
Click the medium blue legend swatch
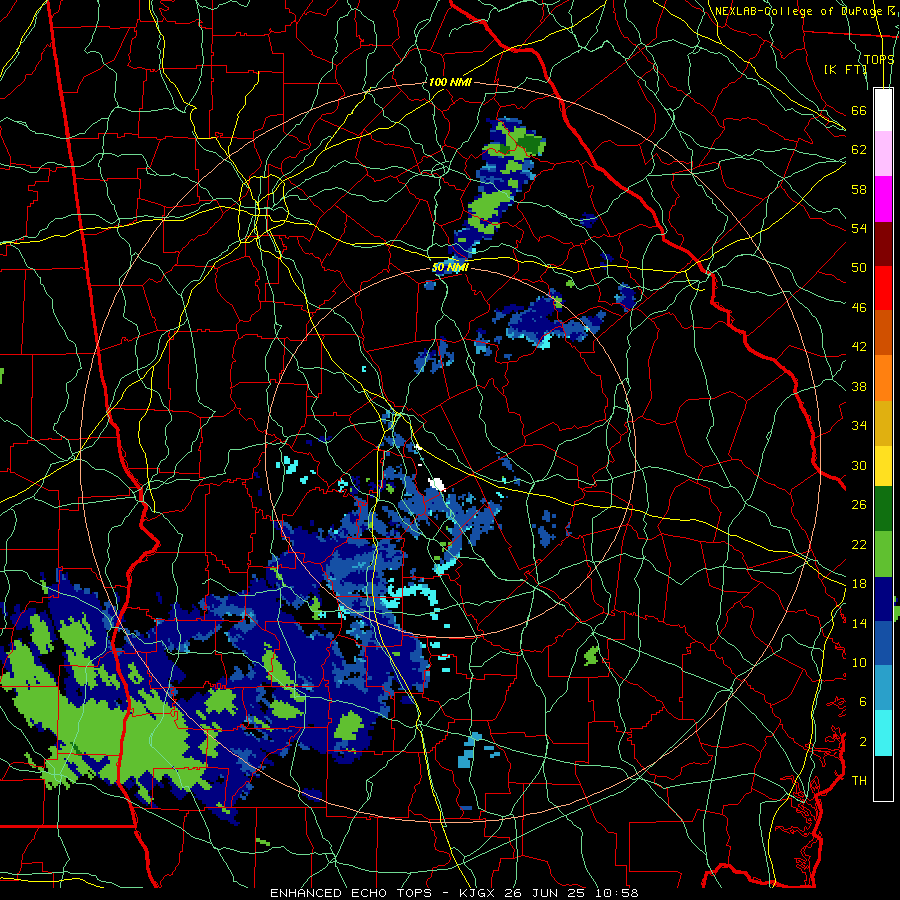[x=883, y=643]
